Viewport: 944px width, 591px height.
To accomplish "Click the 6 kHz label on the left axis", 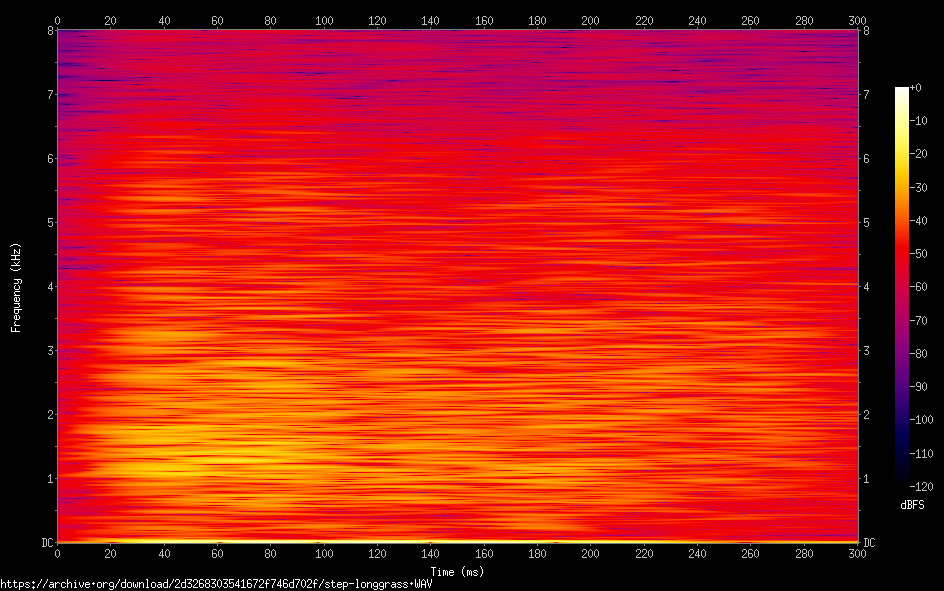I will [49, 159].
